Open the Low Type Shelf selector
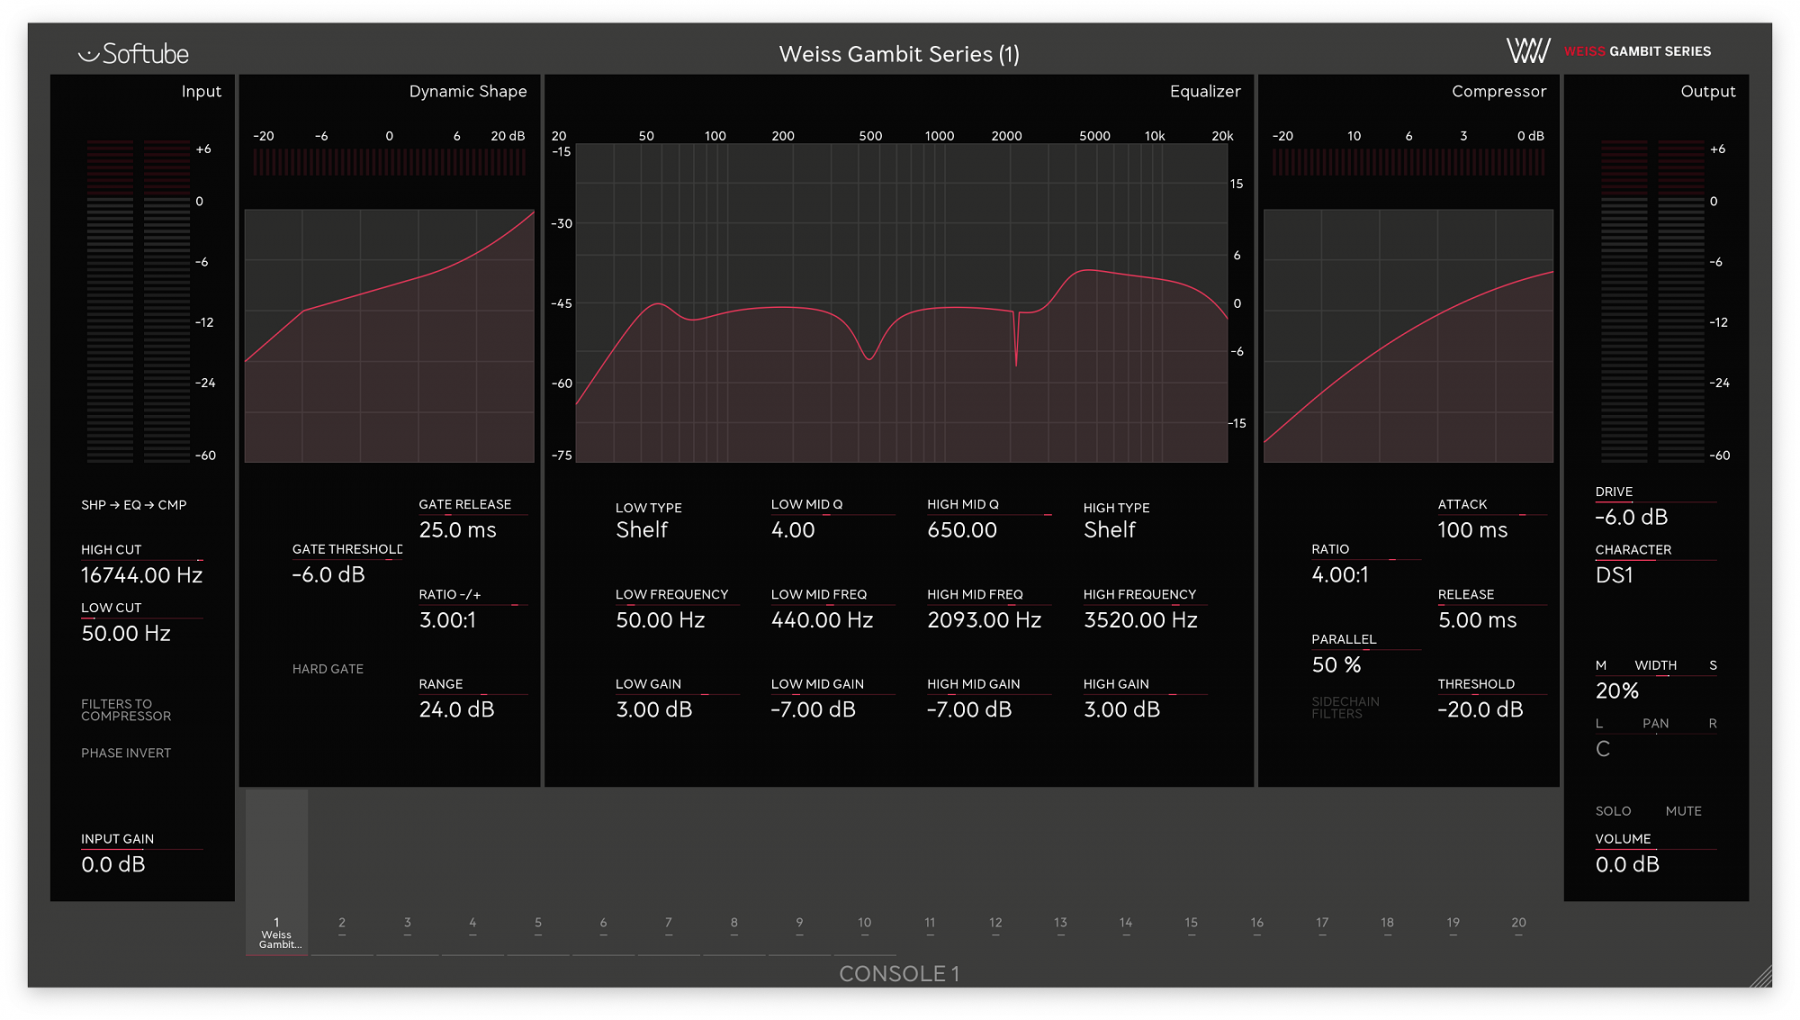This screenshot has height=1020, width=1800. (x=641, y=530)
